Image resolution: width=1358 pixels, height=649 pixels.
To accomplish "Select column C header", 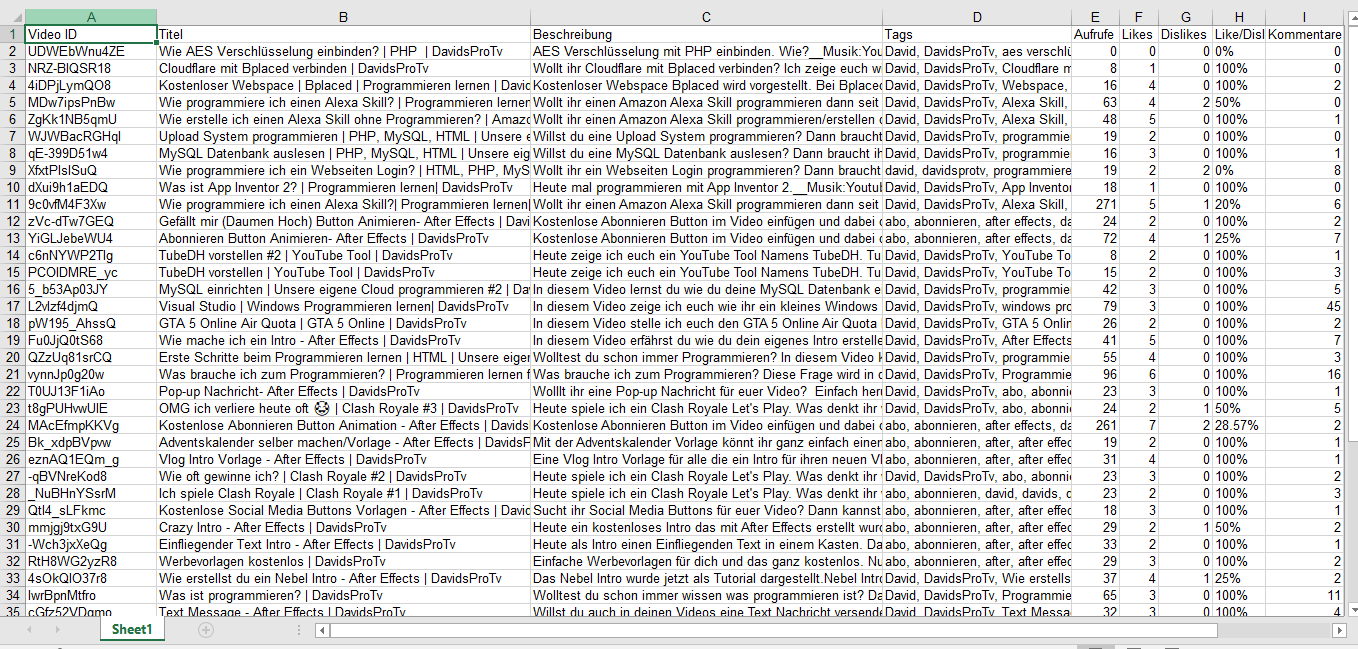I will [x=706, y=17].
